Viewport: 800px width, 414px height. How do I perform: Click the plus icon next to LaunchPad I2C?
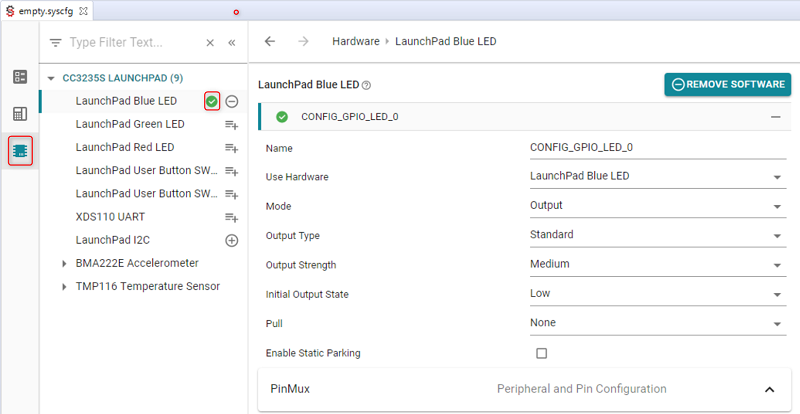231,240
